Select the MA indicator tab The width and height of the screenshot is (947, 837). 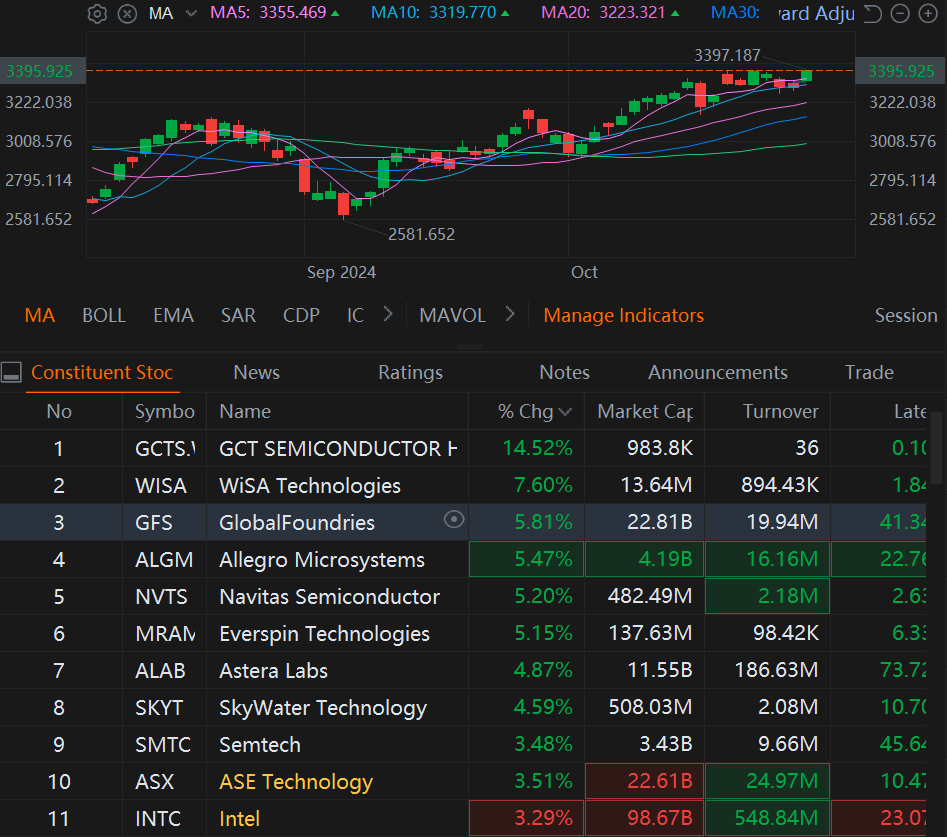point(40,315)
